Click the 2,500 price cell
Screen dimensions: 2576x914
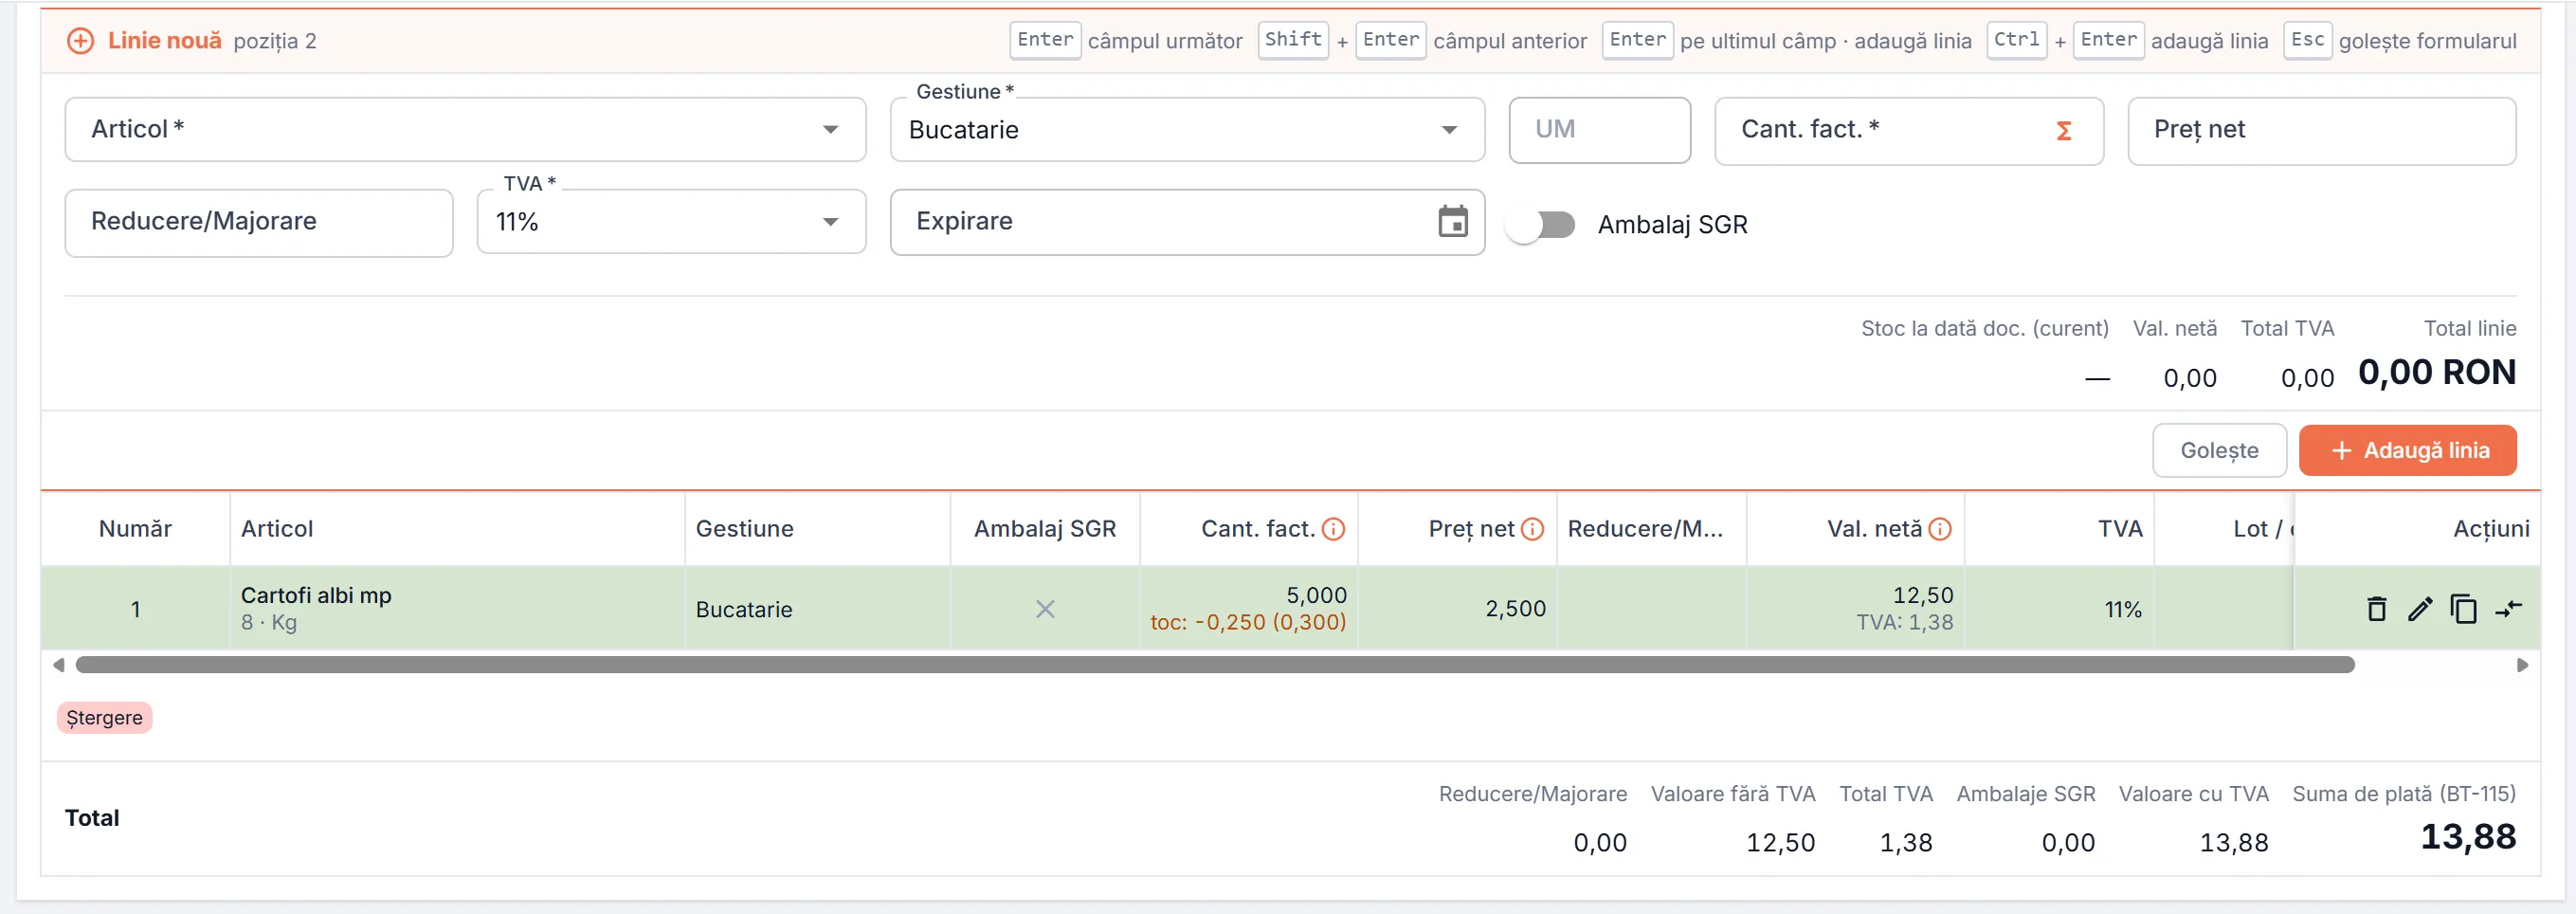[x=1457, y=608]
